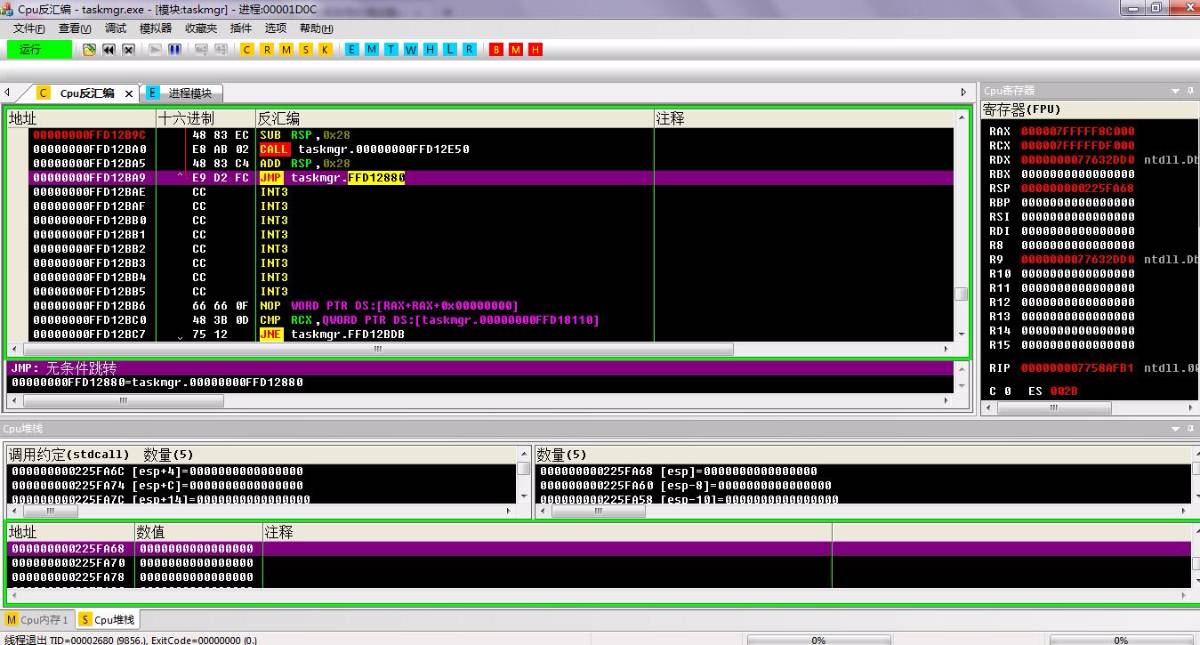Click the run (play) toolbar icon
The width and height of the screenshot is (1200, 645).
155,49
